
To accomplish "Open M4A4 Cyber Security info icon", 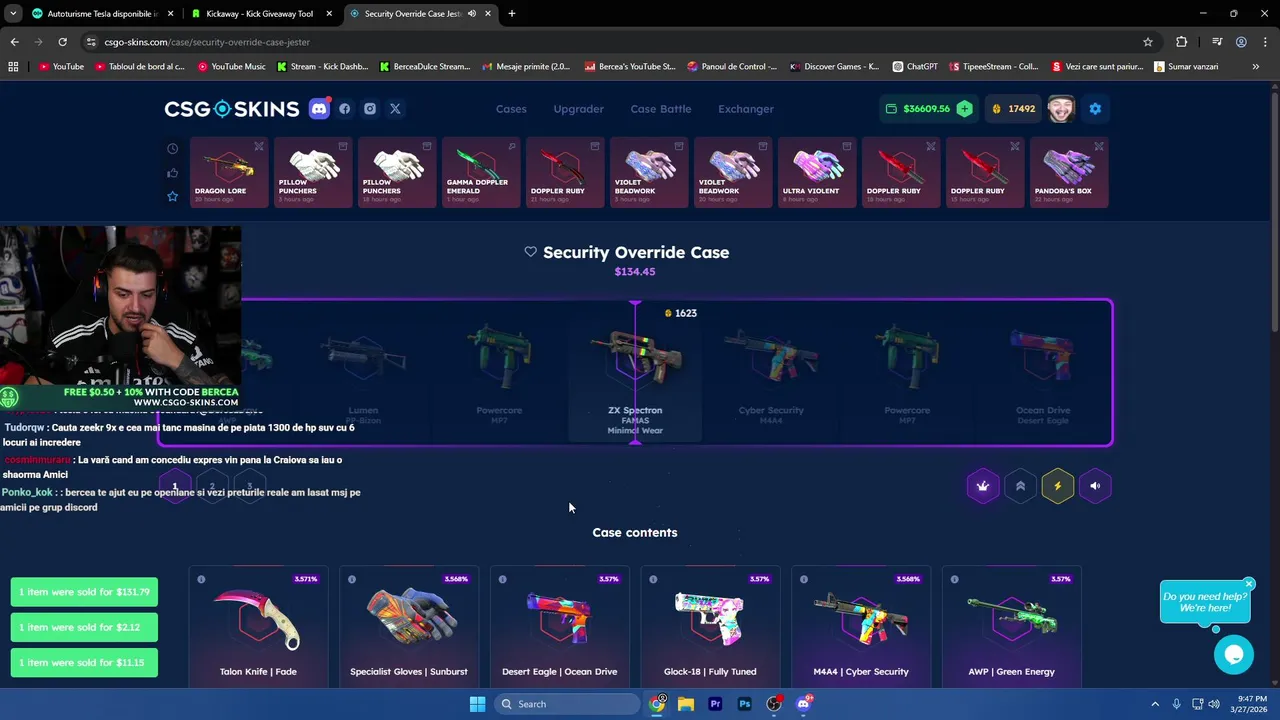I will pos(804,579).
